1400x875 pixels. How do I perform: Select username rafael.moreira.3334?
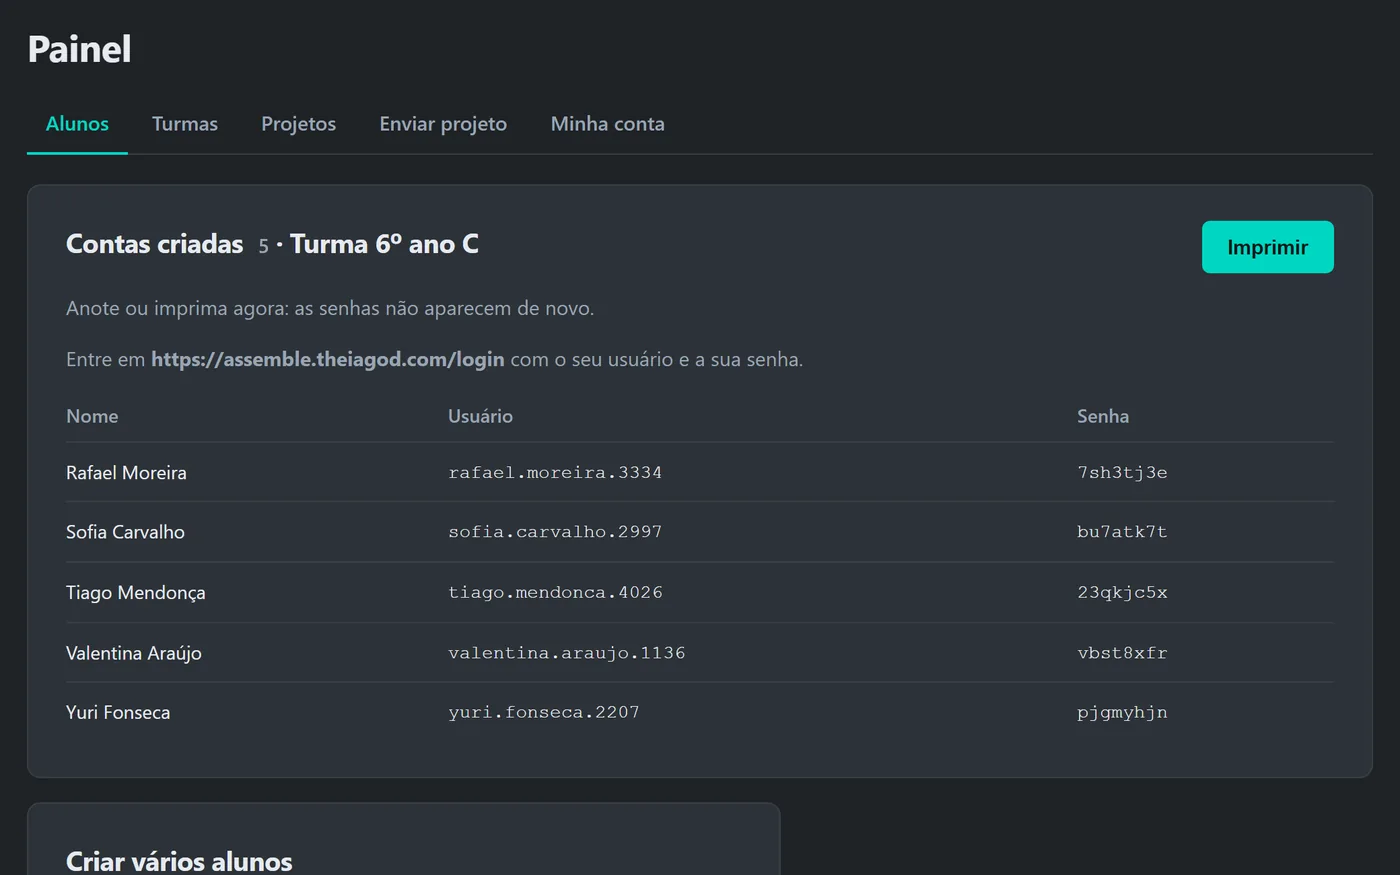click(555, 473)
